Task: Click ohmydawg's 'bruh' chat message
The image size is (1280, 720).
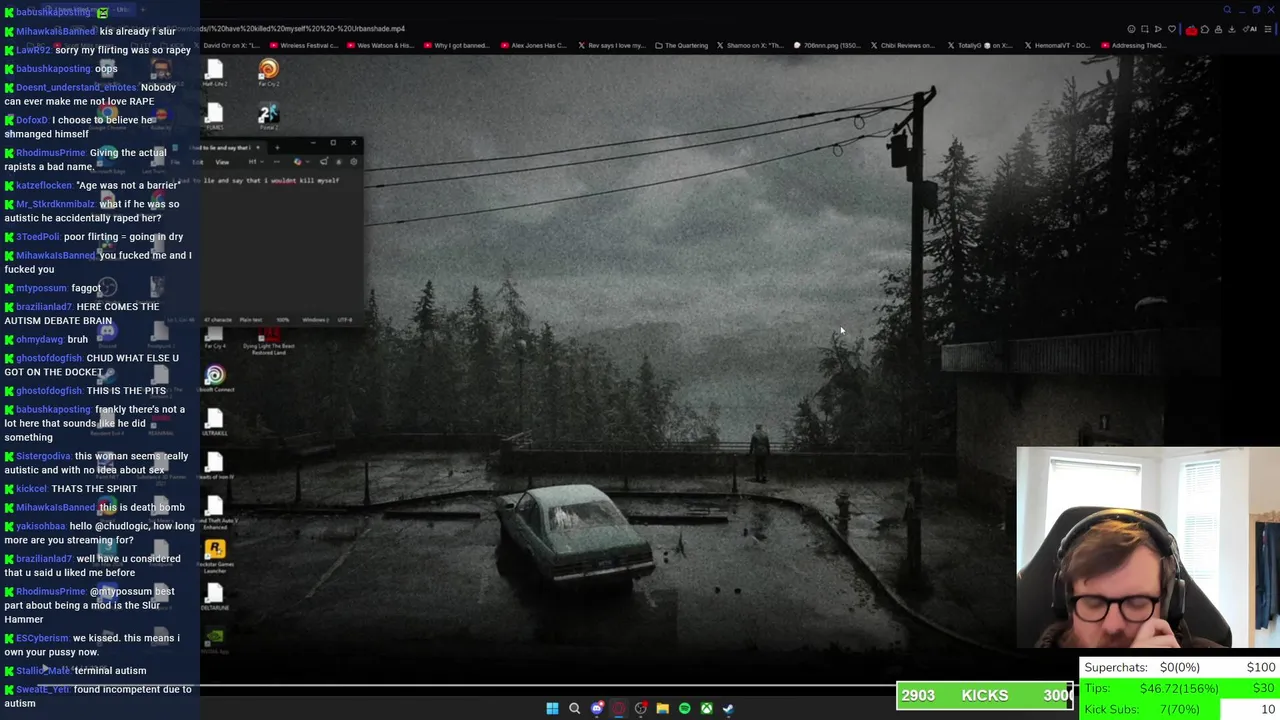Action: (78, 339)
